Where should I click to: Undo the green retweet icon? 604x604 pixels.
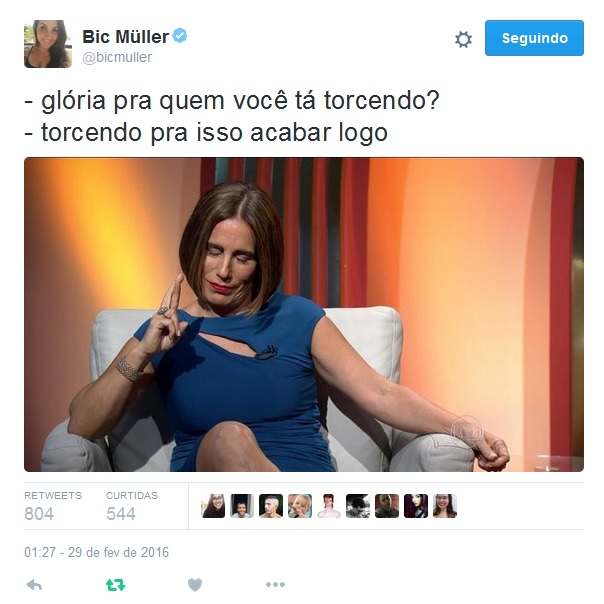(116, 585)
